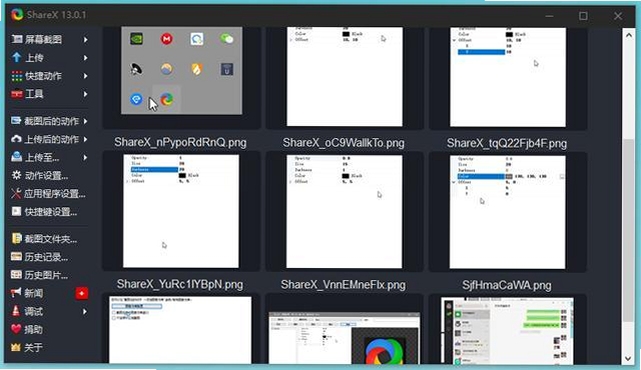Select the SjfHmaCaWA.png thumbnail
Viewport: 641px width, 370px height.
pos(508,212)
